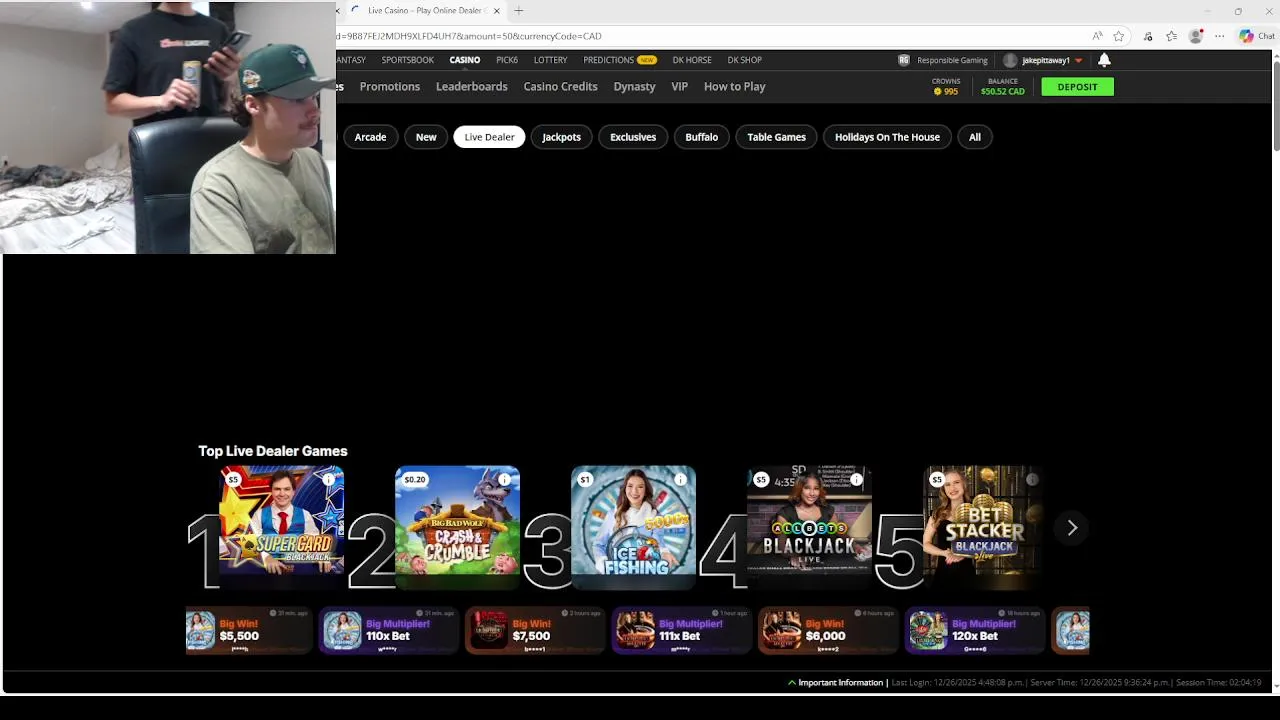This screenshot has width=1280, height=720.
Task: Select Holidays On The House pill
Action: click(x=887, y=137)
